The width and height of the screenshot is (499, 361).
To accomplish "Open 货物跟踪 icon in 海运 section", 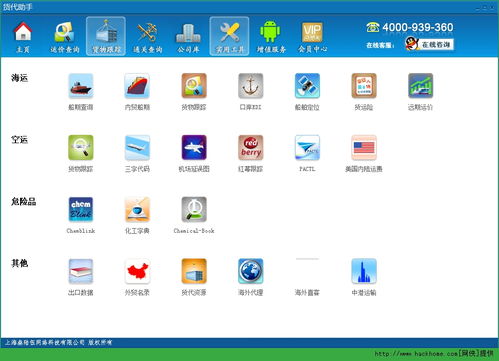I will (x=194, y=86).
